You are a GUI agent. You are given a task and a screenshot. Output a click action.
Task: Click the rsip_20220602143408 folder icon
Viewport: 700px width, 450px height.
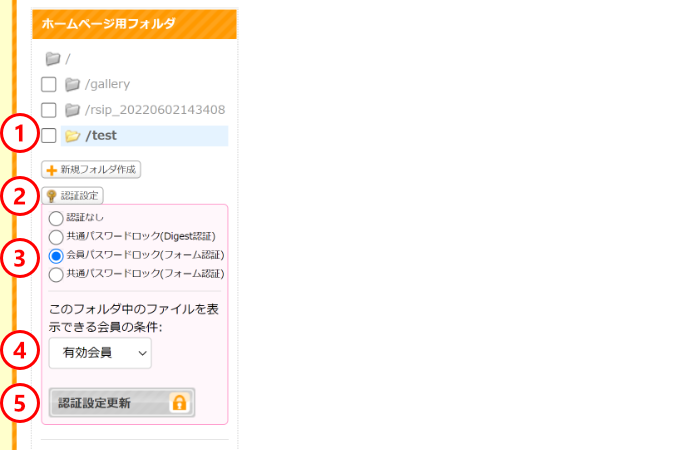click(72, 110)
